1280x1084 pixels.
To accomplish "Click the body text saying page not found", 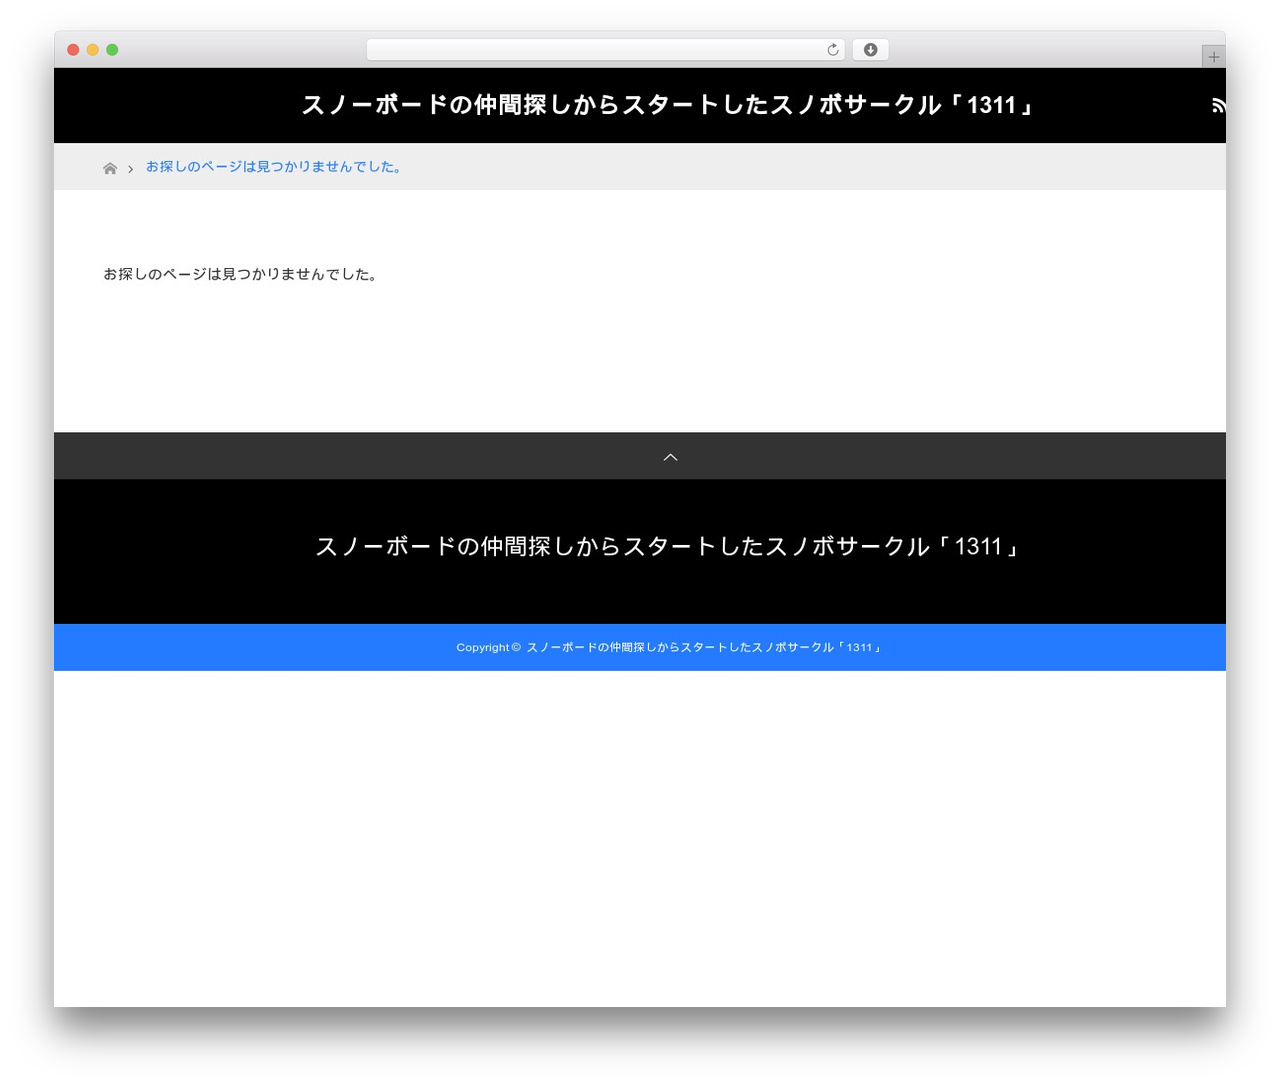I will pos(240,274).
